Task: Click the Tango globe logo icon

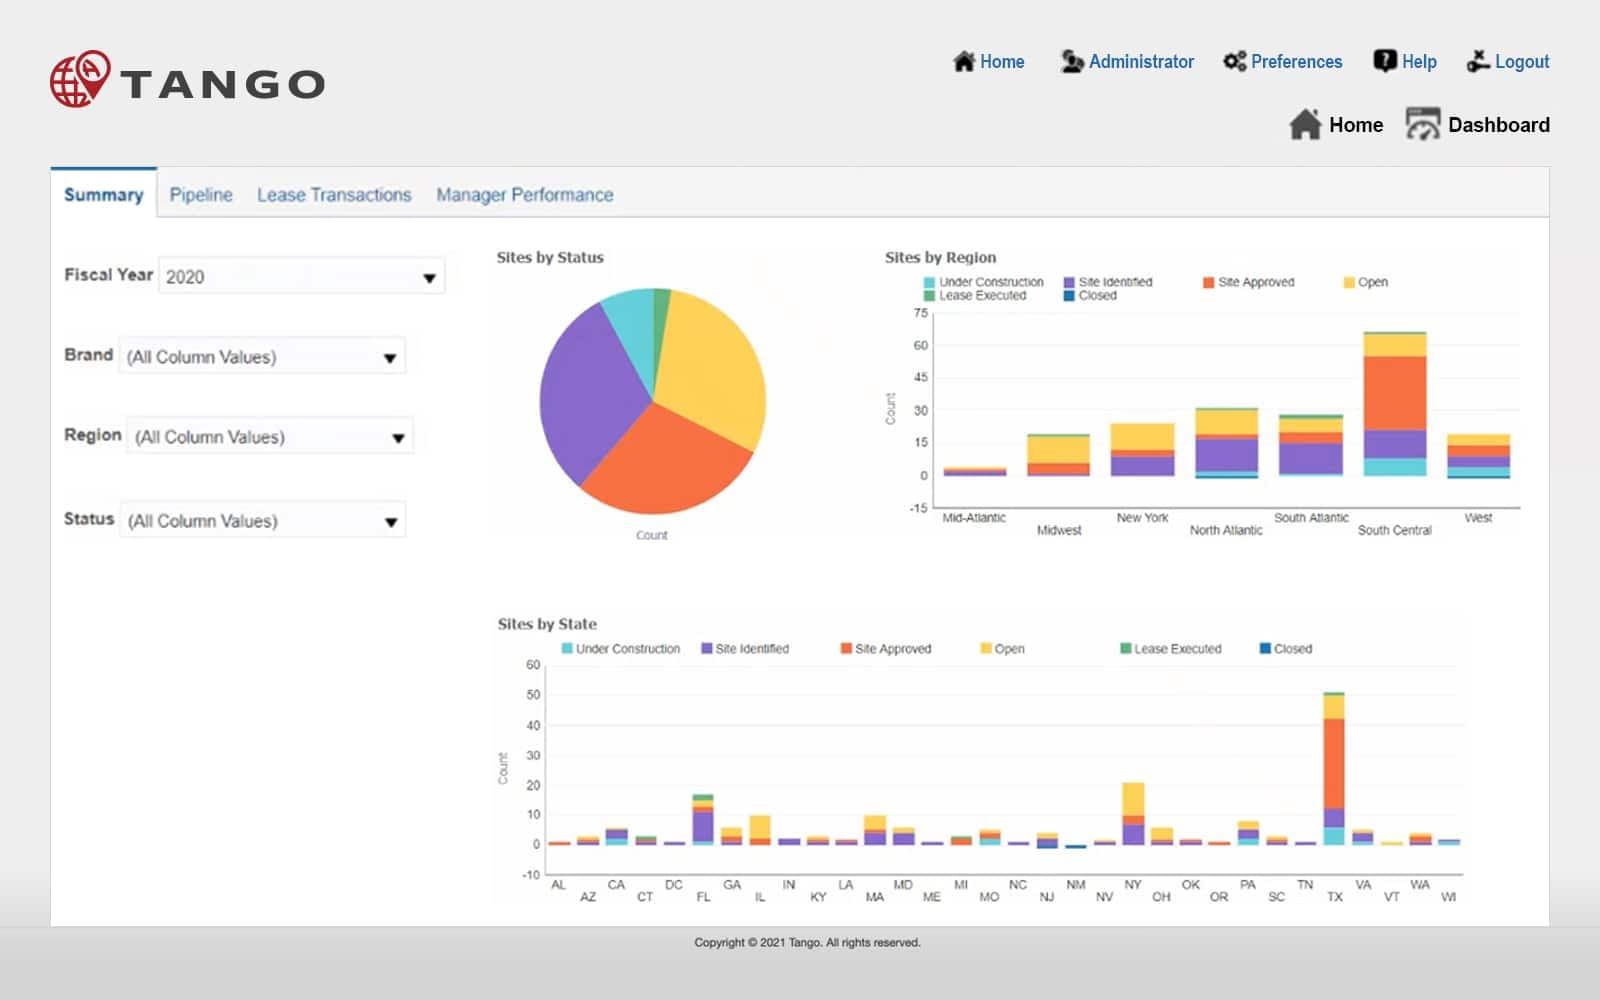Action: 80,79
